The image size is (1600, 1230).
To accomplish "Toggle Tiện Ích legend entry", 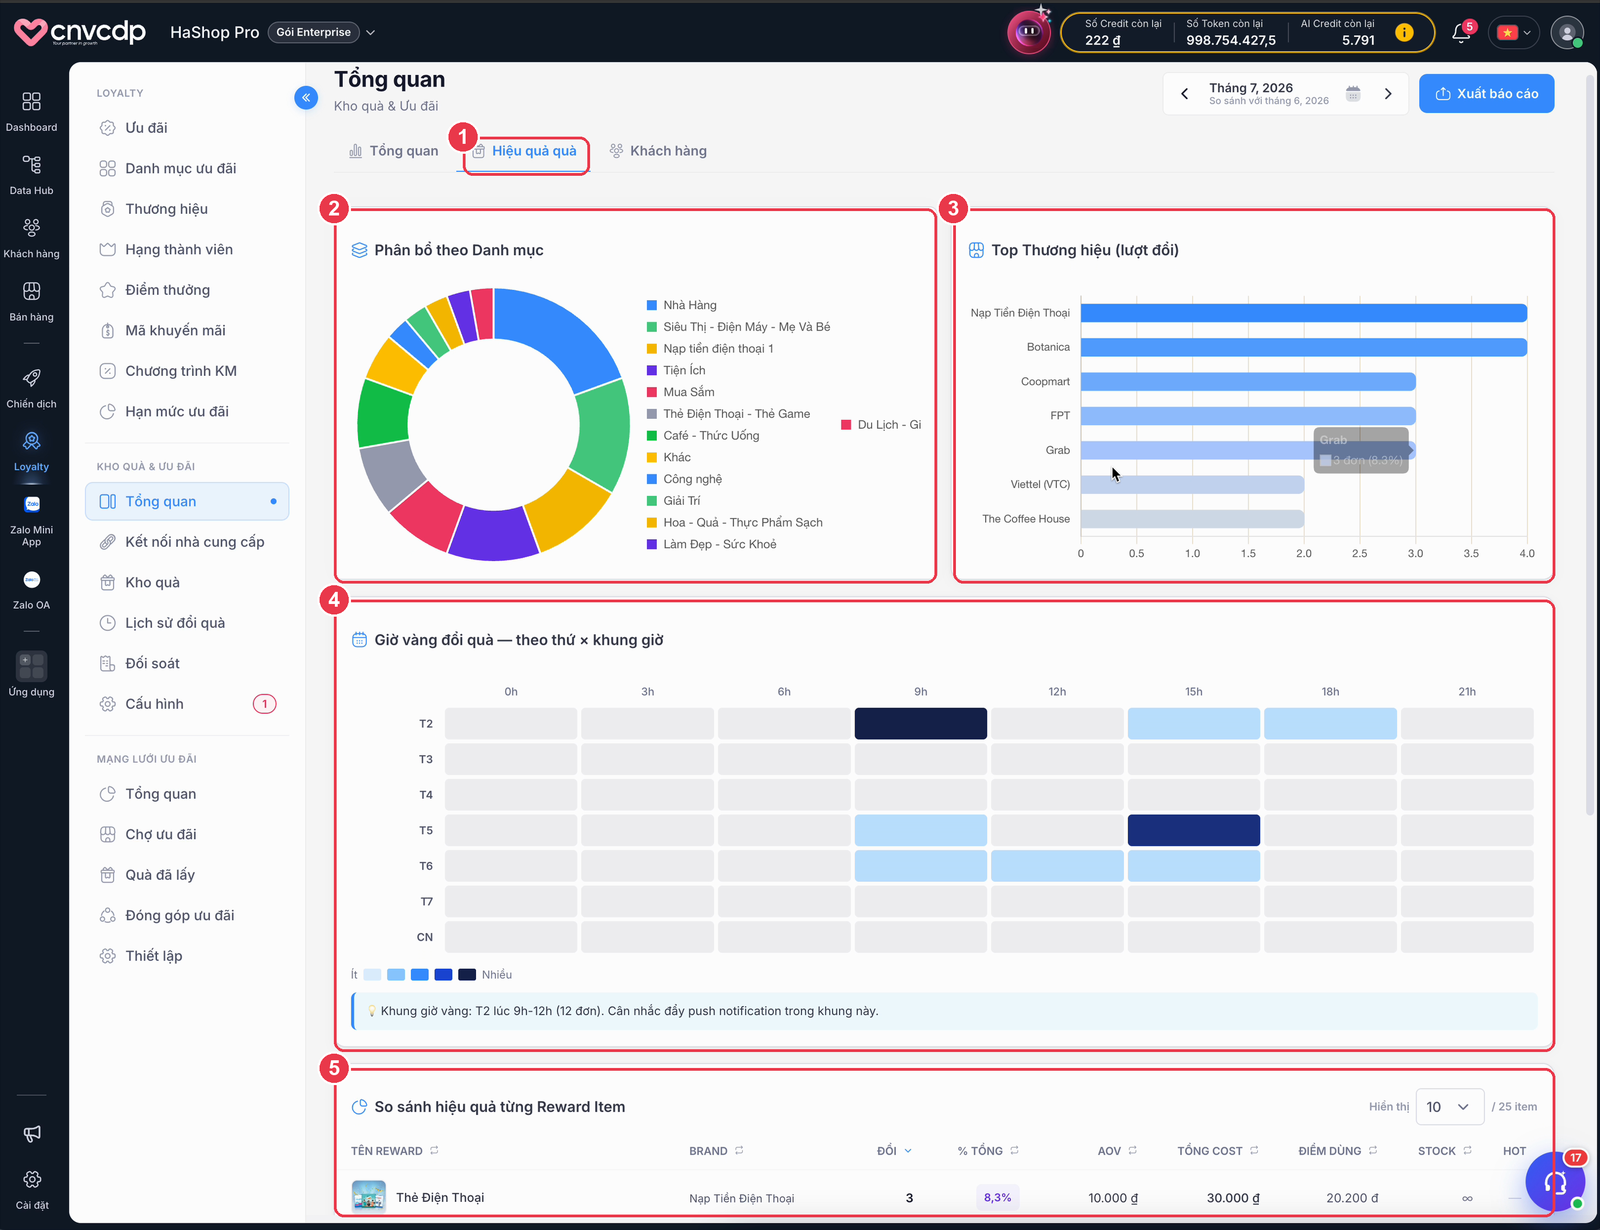I will click(x=676, y=370).
